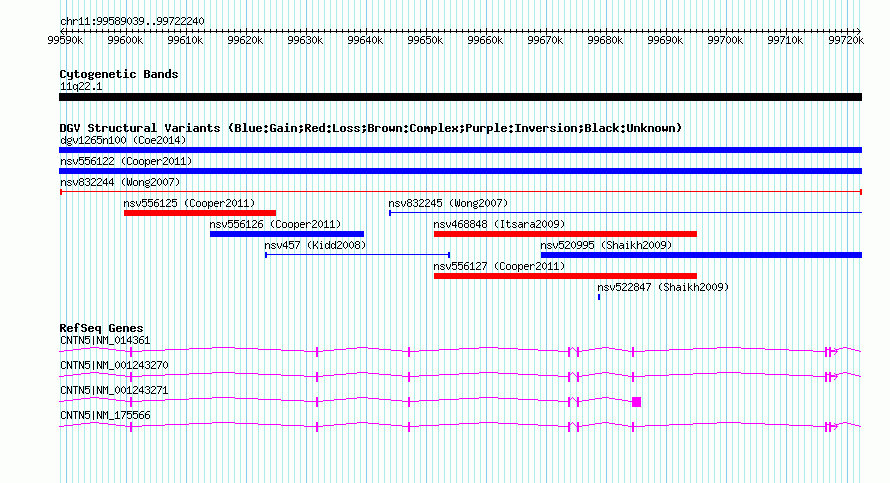
Task: Select the dgv1265n100 (Coe2014) blue variant bar
Action: tap(460, 150)
